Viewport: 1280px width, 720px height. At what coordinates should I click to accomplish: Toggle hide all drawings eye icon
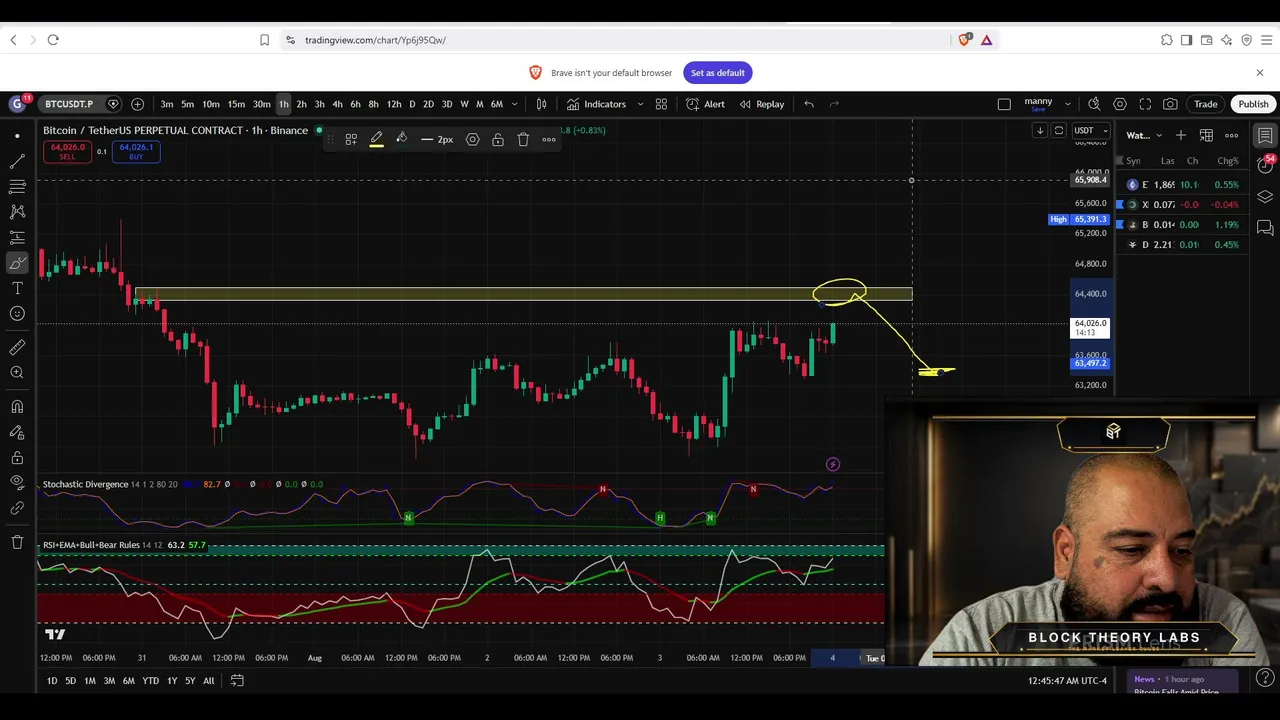17,483
